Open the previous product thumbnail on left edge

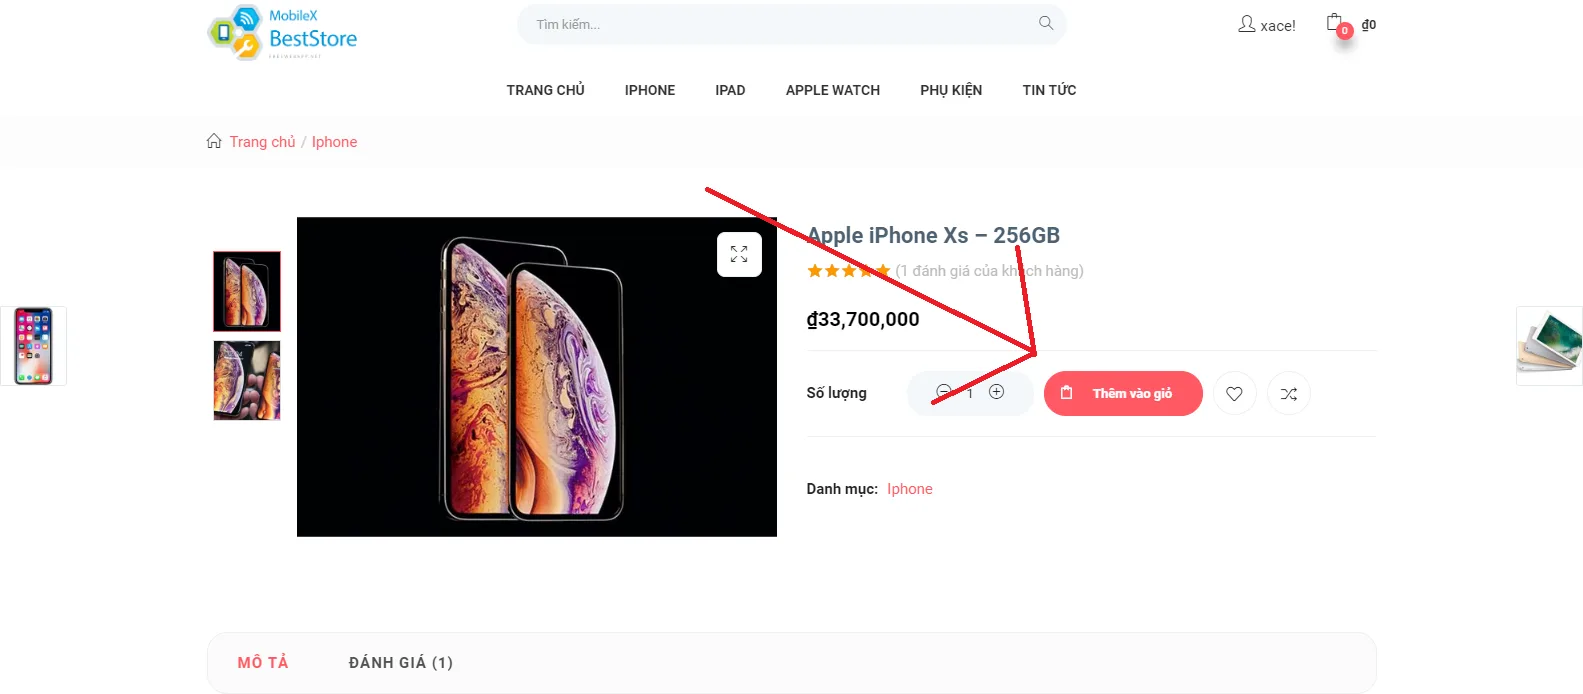coord(33,346)
